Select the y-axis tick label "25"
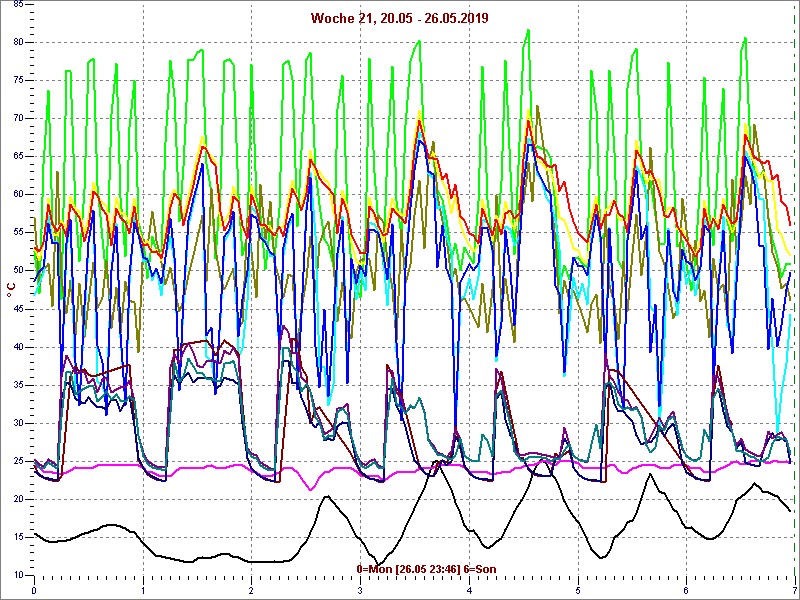This screenshot has height=600, width=800. (x=18, y=461)
